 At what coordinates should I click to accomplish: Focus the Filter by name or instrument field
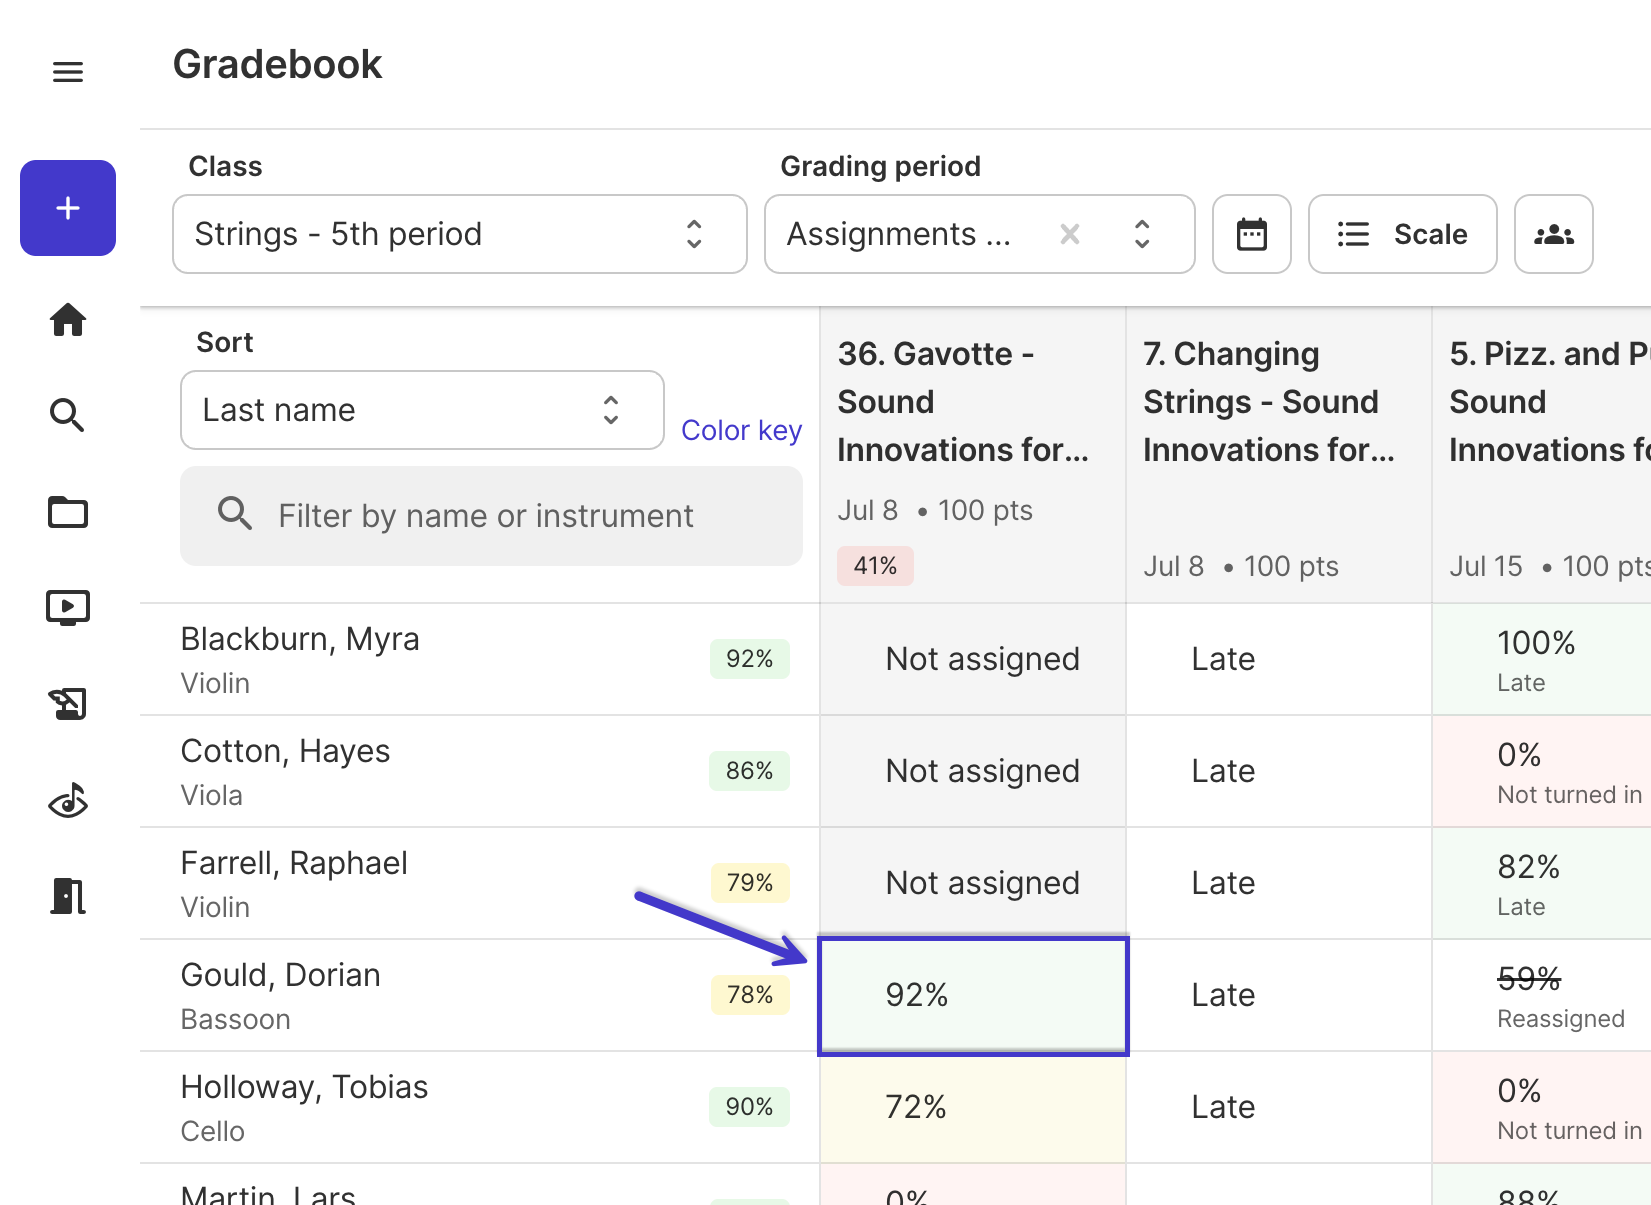pos(492,516)
